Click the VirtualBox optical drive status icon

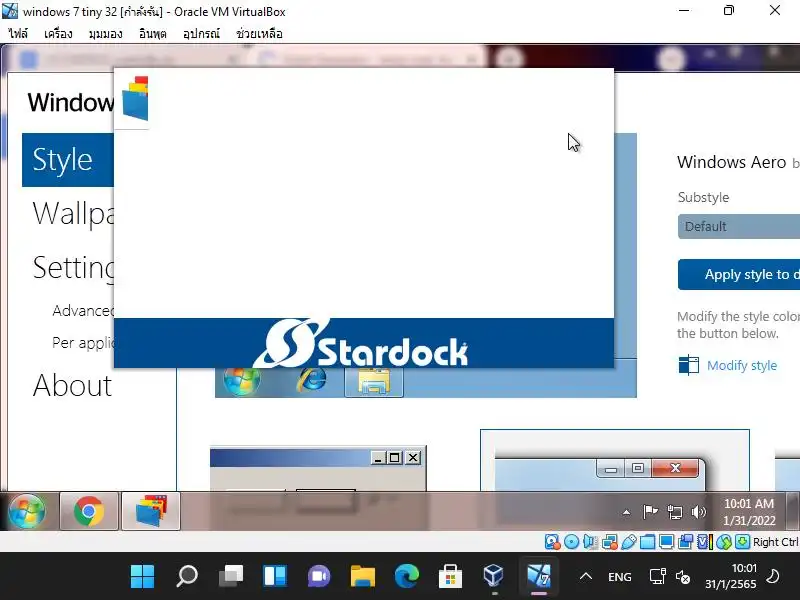[571, 542]
